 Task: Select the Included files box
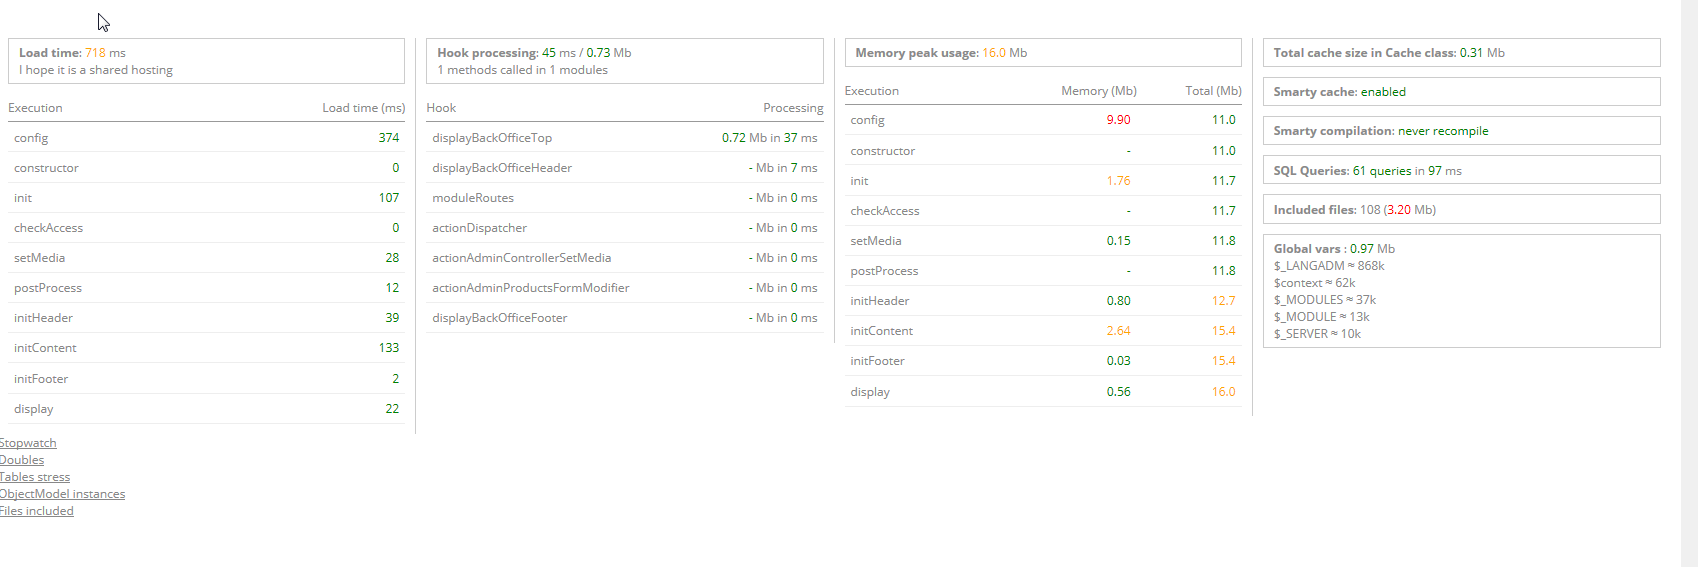[x=1461, y=210]
